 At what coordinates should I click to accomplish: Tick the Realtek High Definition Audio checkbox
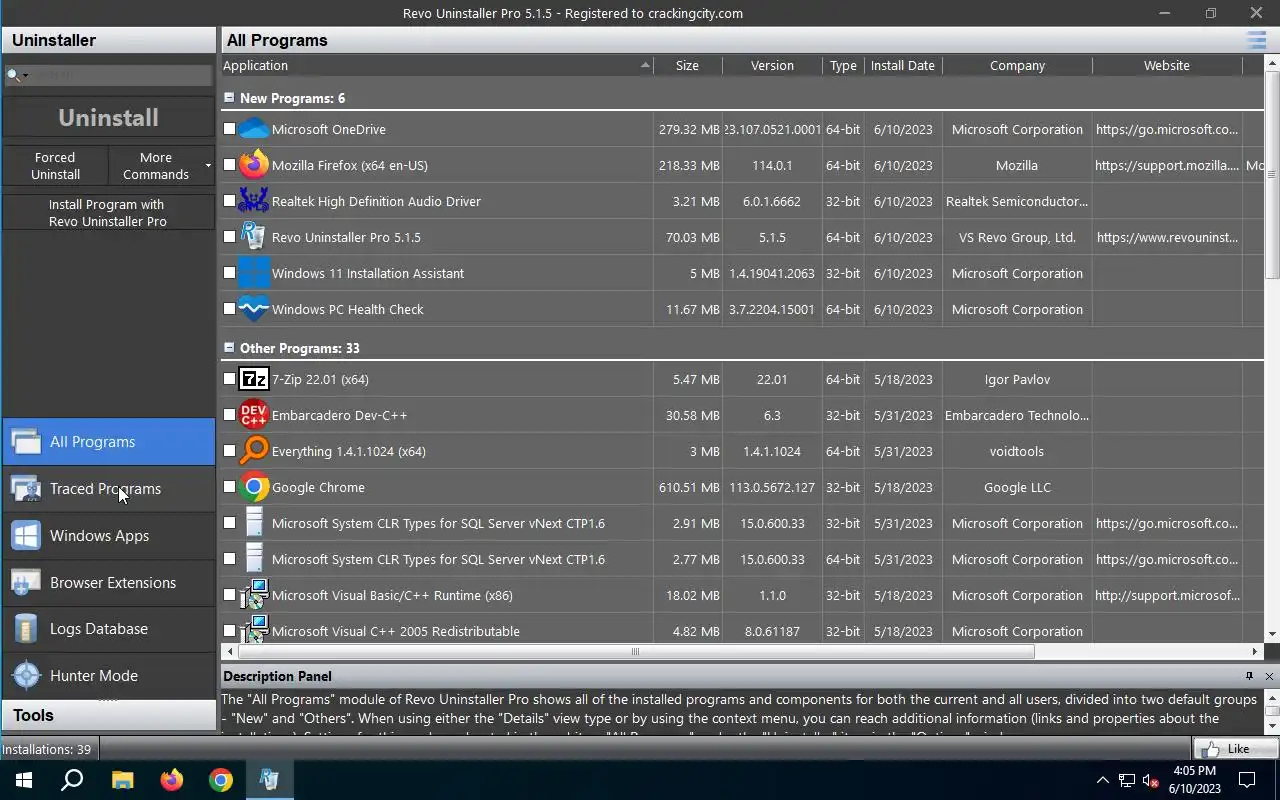[x=230, y=201]
